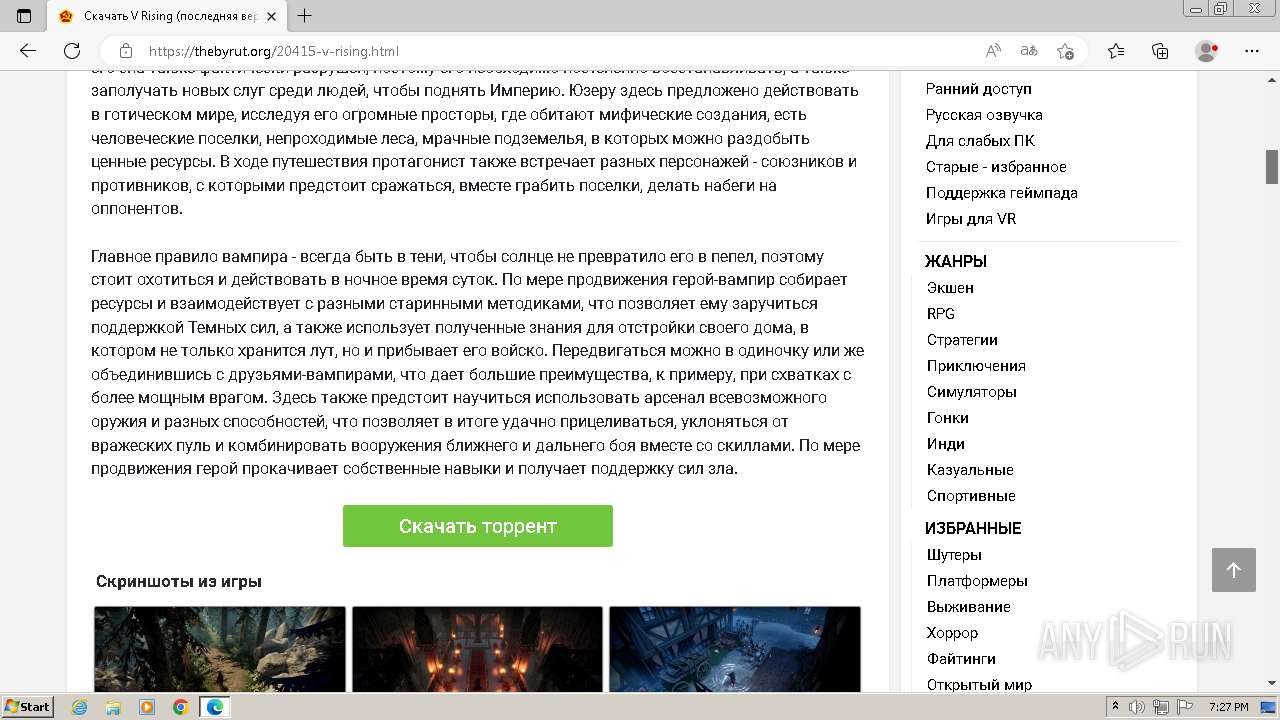The image size is (1280, 720).
Task: Click the address bar URL field
Action: pyautogui.click(x=560, y=51)
